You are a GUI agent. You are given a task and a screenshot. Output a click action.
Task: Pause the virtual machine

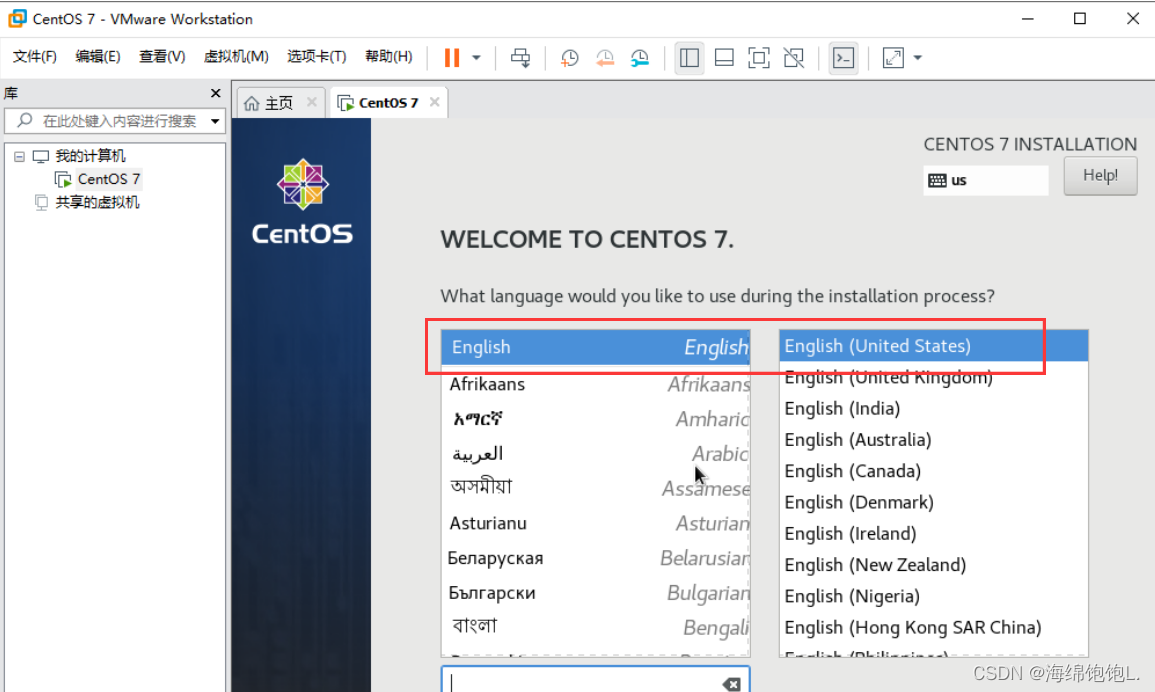[x=452, y=57]
